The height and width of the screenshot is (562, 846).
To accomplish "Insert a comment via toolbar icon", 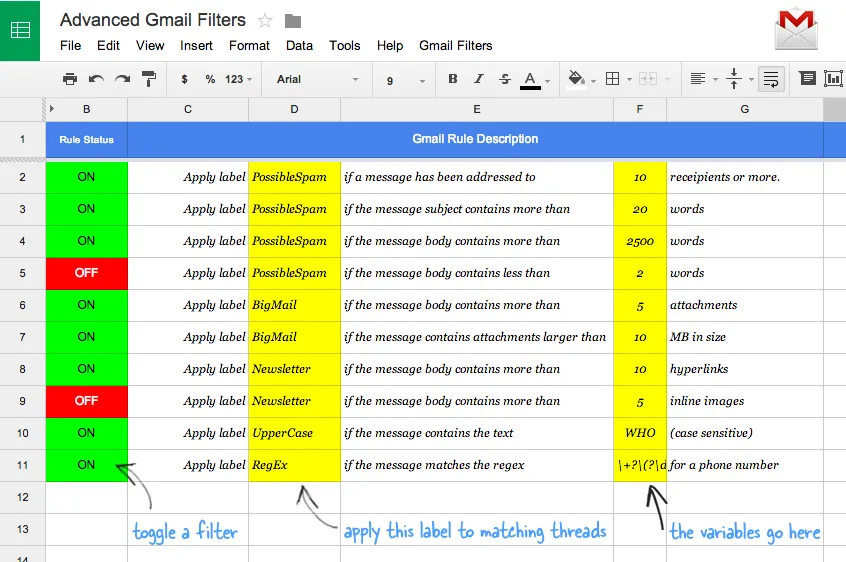I will 807,79.
